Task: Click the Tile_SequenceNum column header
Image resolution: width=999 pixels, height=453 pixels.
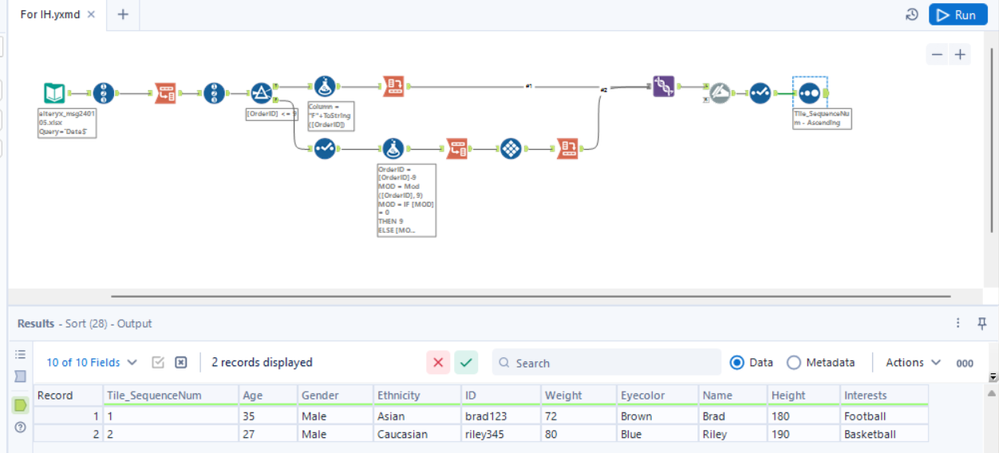Action: point(171,395)
